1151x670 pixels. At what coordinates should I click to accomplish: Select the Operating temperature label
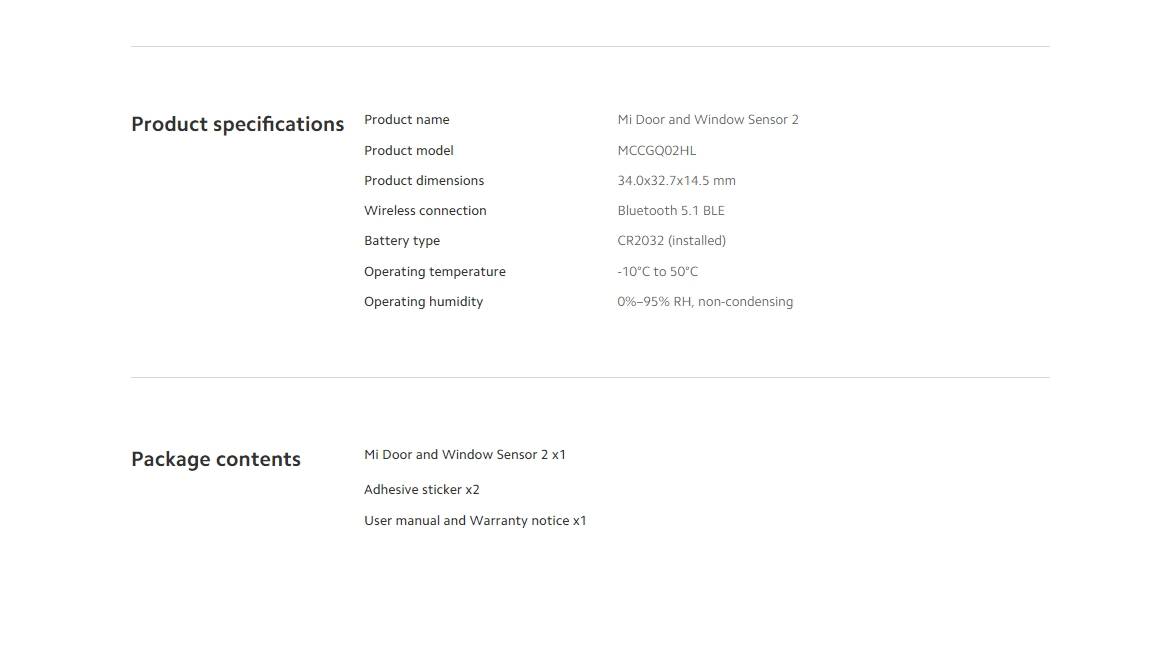(435, 272)
